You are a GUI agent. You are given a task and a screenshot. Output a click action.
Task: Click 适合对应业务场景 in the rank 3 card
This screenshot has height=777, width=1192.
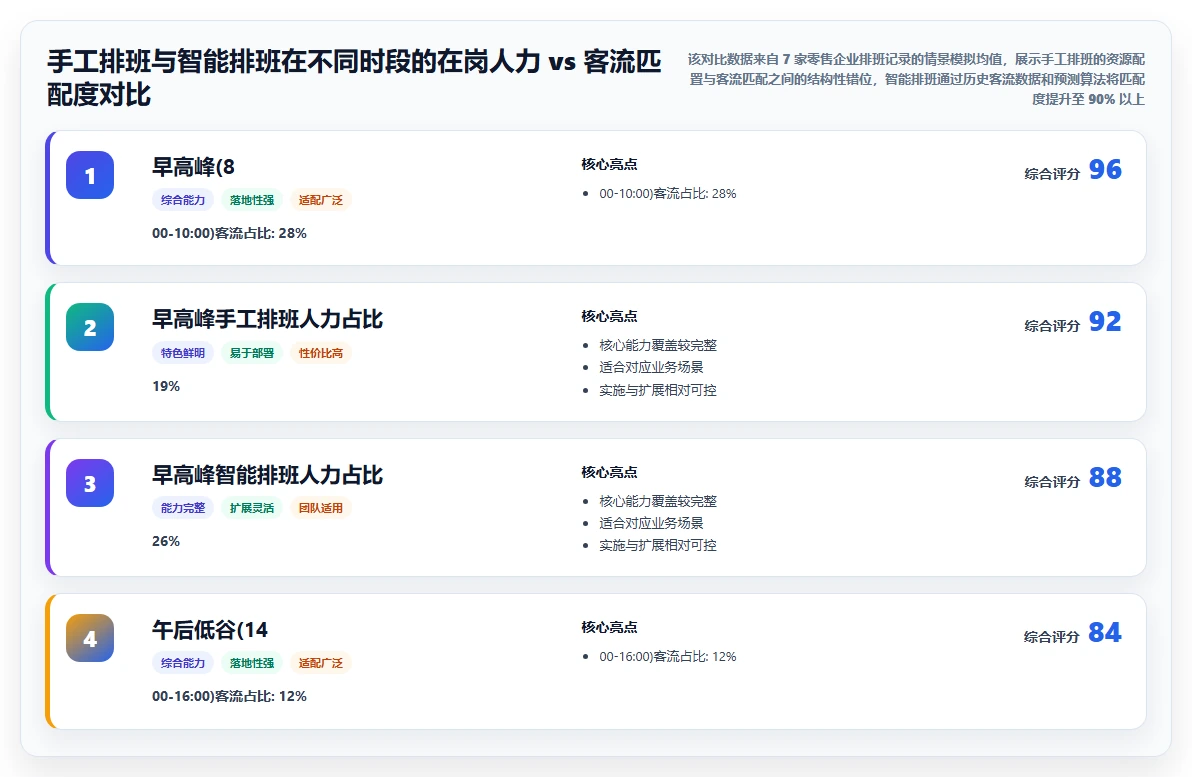point(651,523)
